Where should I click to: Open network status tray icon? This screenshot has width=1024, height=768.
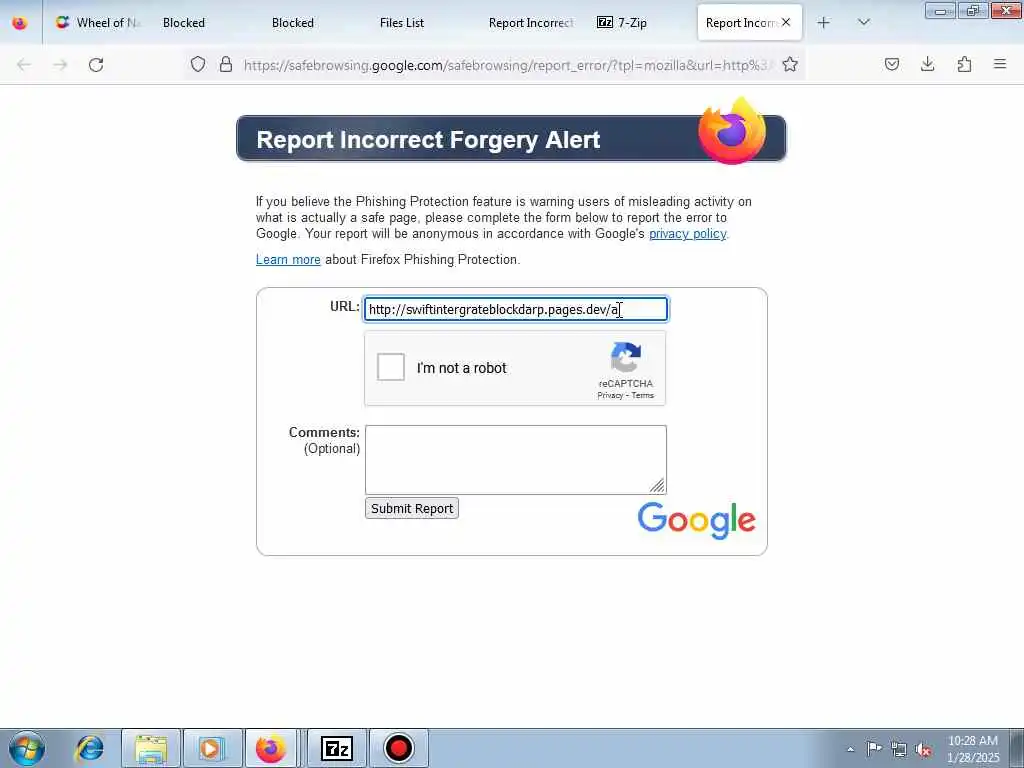point(899,749)
